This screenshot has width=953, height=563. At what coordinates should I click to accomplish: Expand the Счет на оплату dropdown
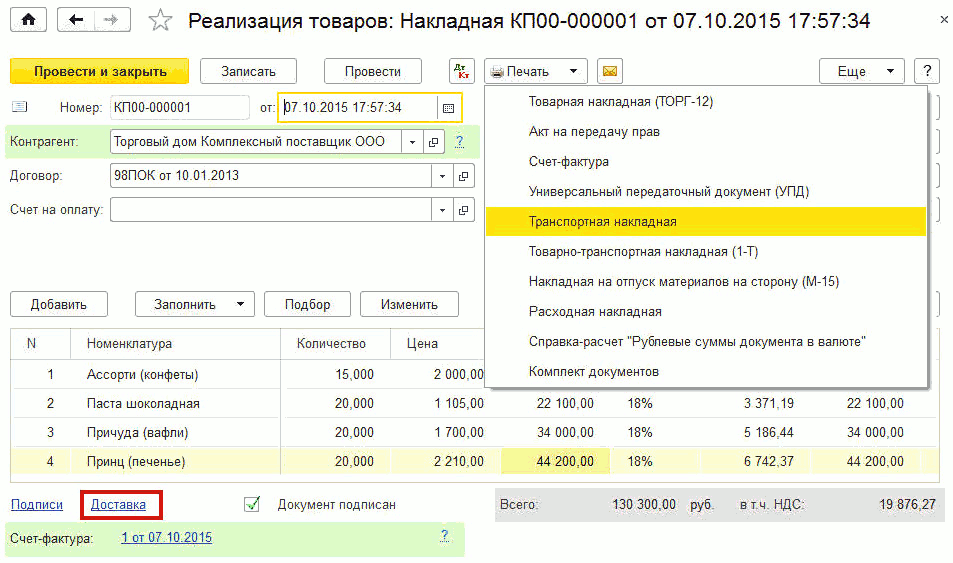click(442, 210)
